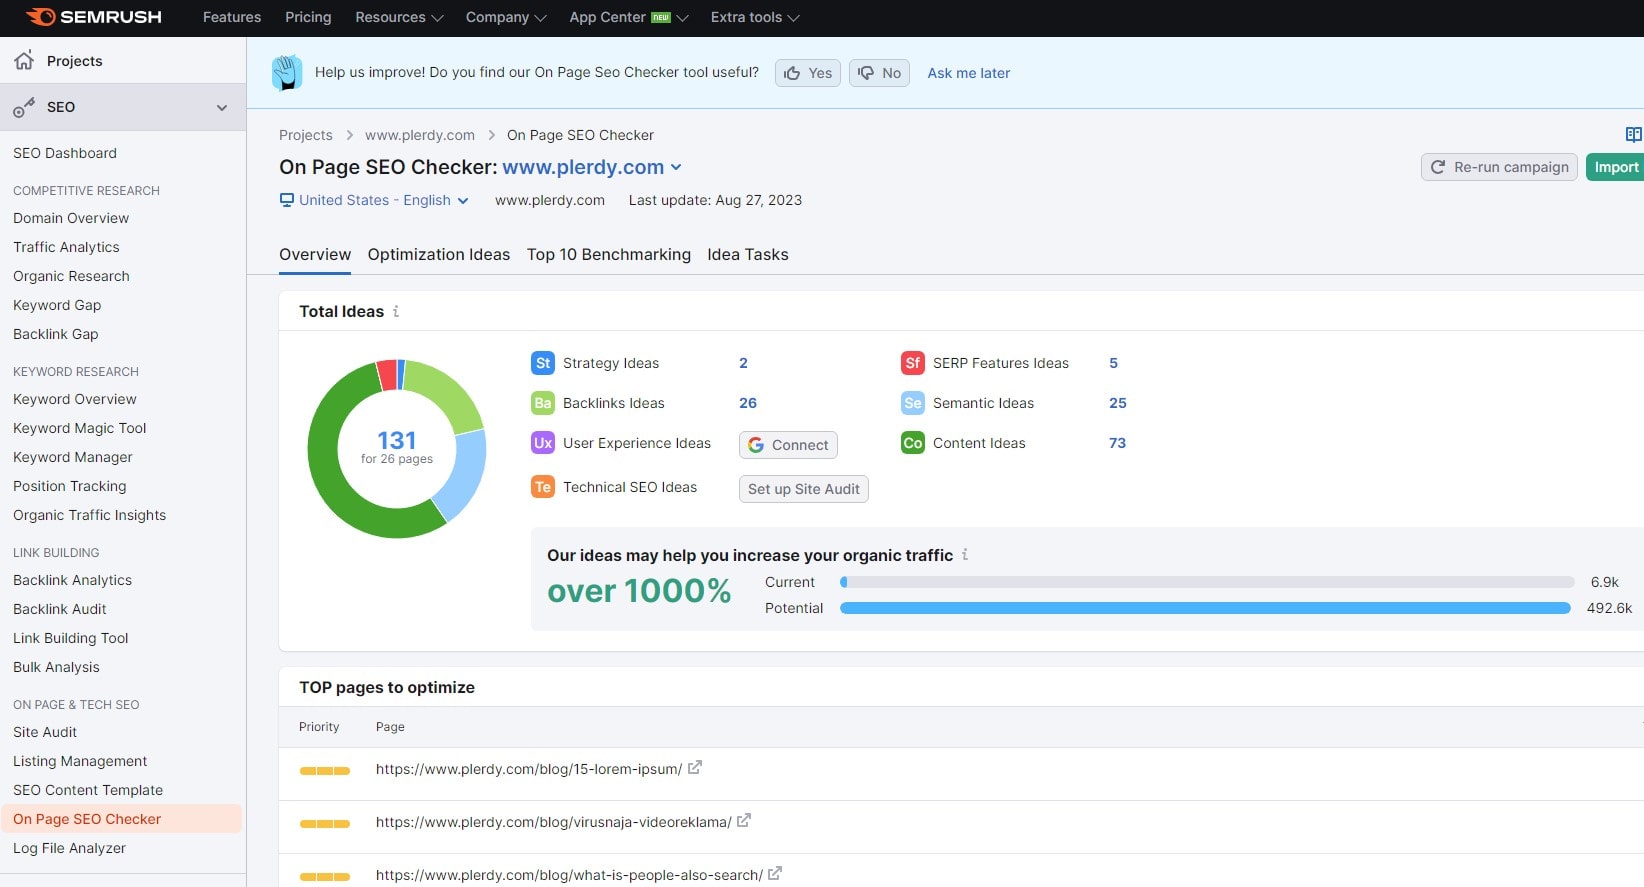Click the Projects breadcrumb link

point(306,135)
